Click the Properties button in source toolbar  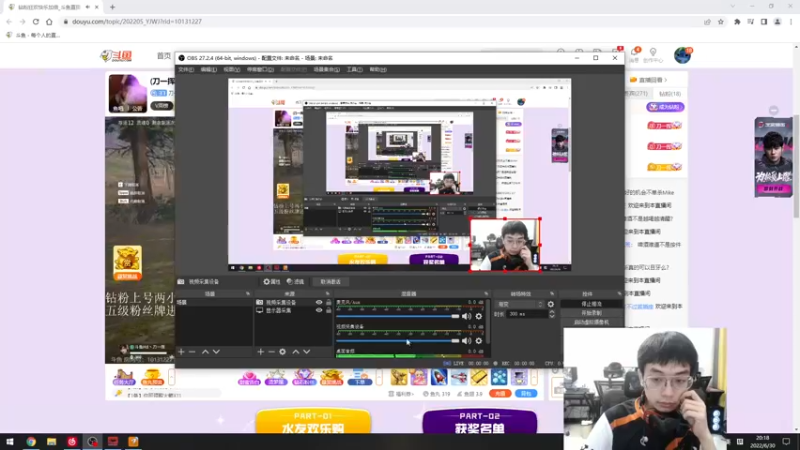(272, 282)
